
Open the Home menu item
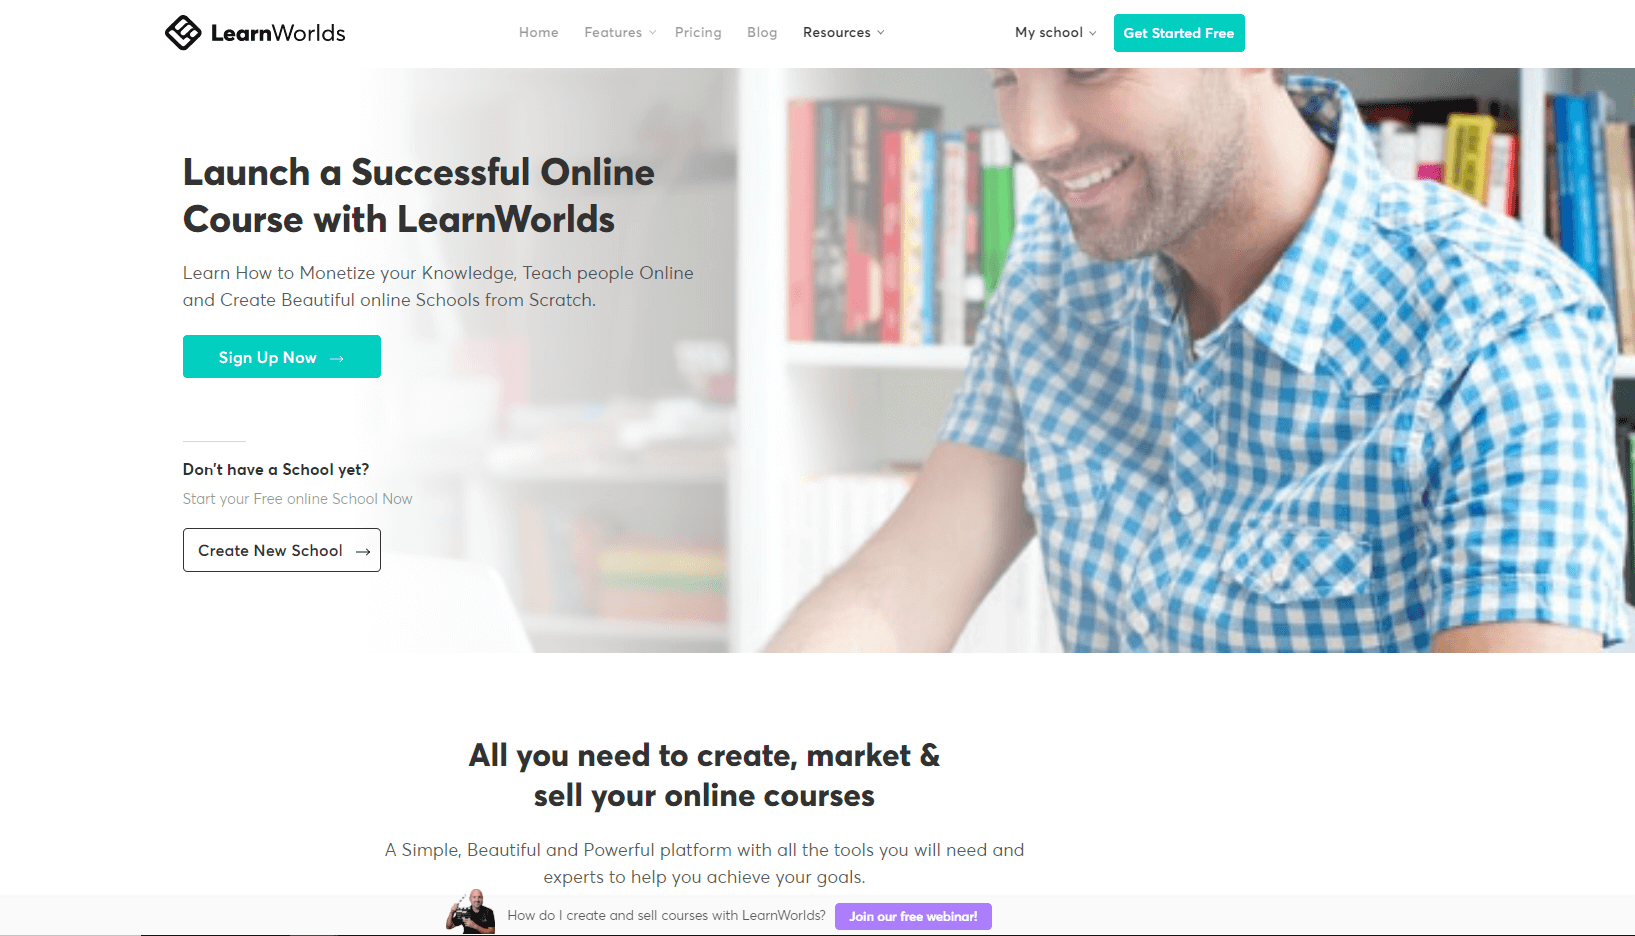[x=539, y=33]
